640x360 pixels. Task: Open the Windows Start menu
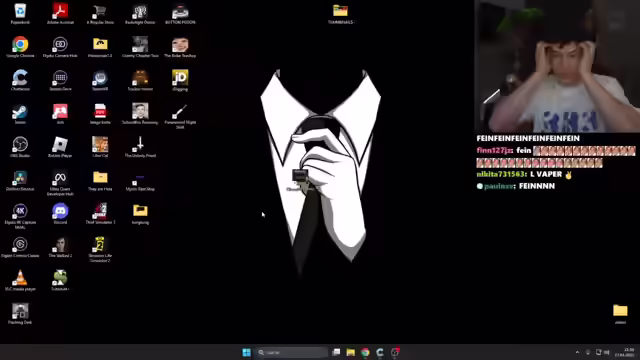coord(247,352)
